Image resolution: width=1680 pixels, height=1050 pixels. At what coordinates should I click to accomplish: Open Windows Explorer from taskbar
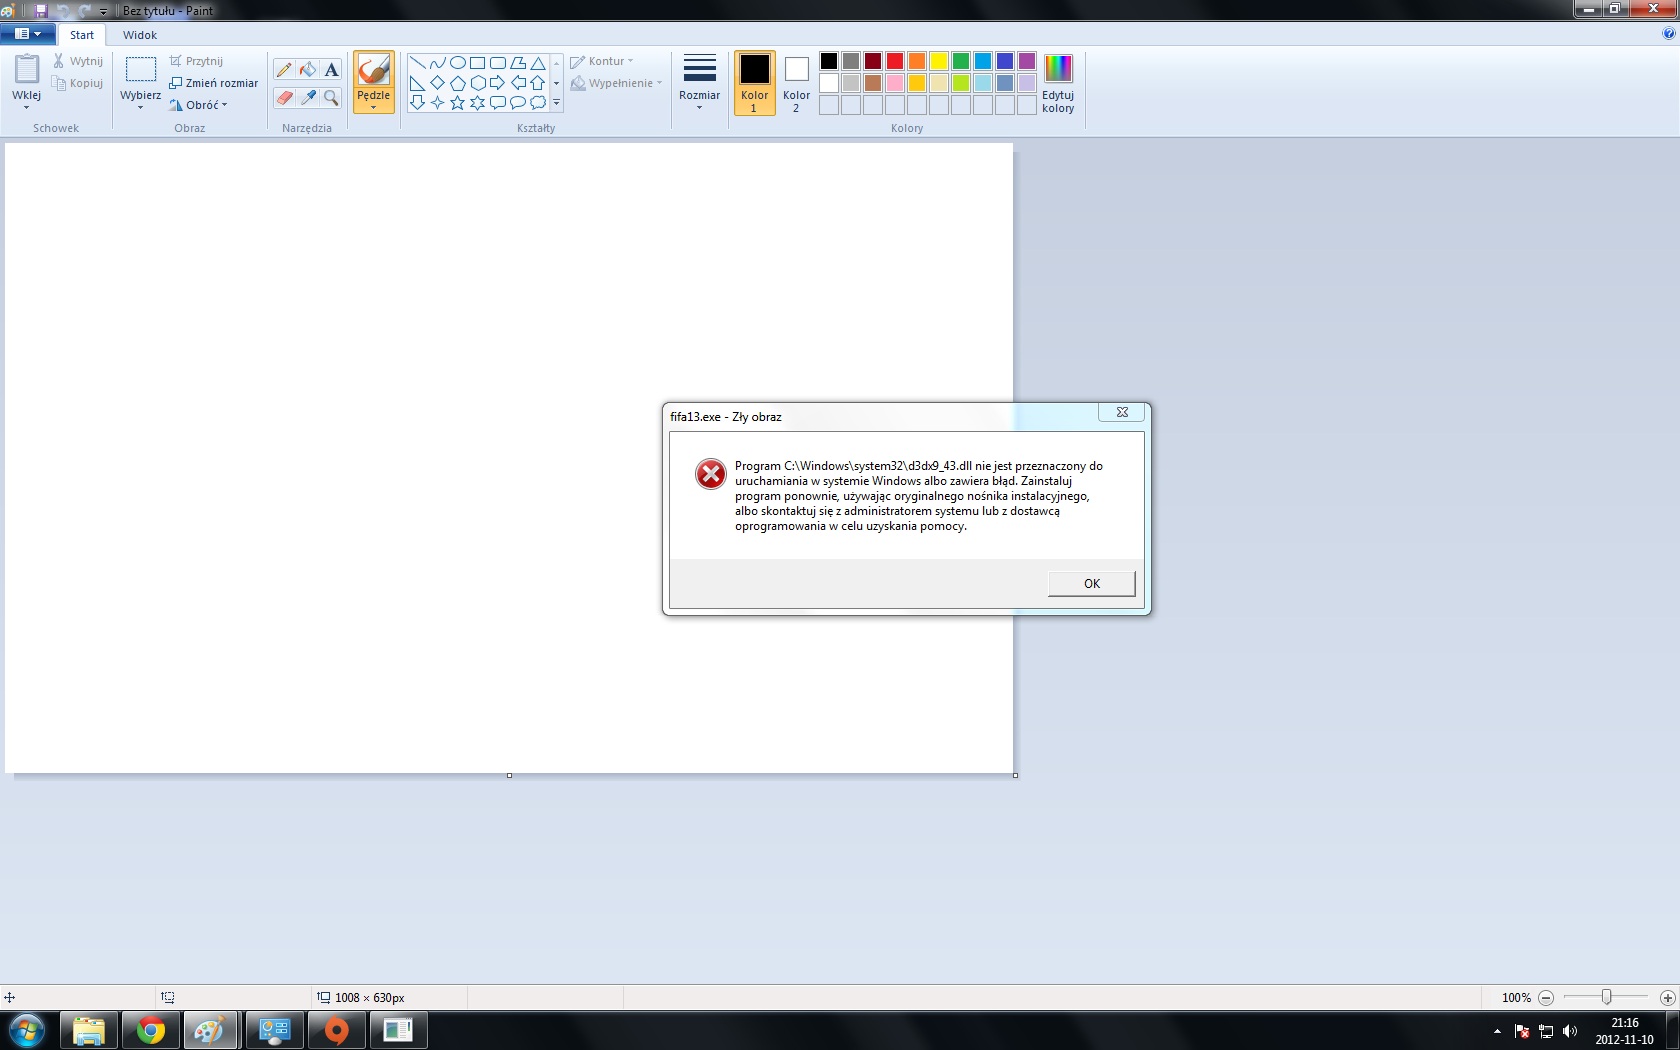tap(89, 1030)
